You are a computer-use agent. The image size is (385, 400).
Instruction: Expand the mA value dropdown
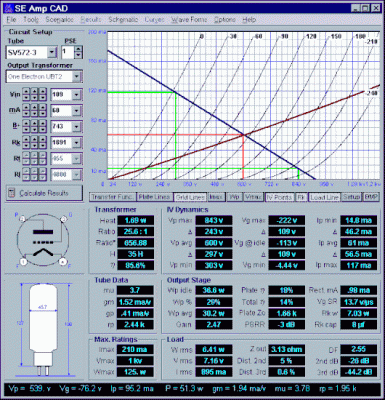[77, 110]
